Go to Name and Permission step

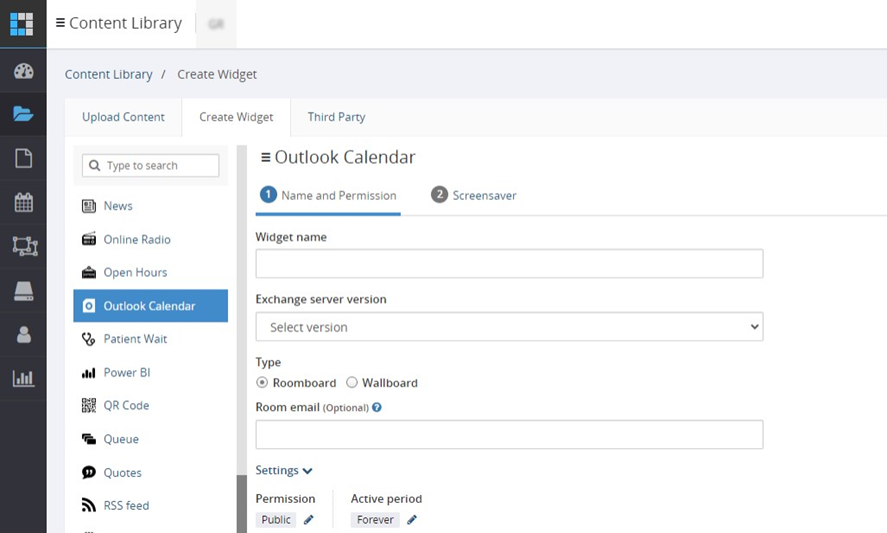coord(328,195)
